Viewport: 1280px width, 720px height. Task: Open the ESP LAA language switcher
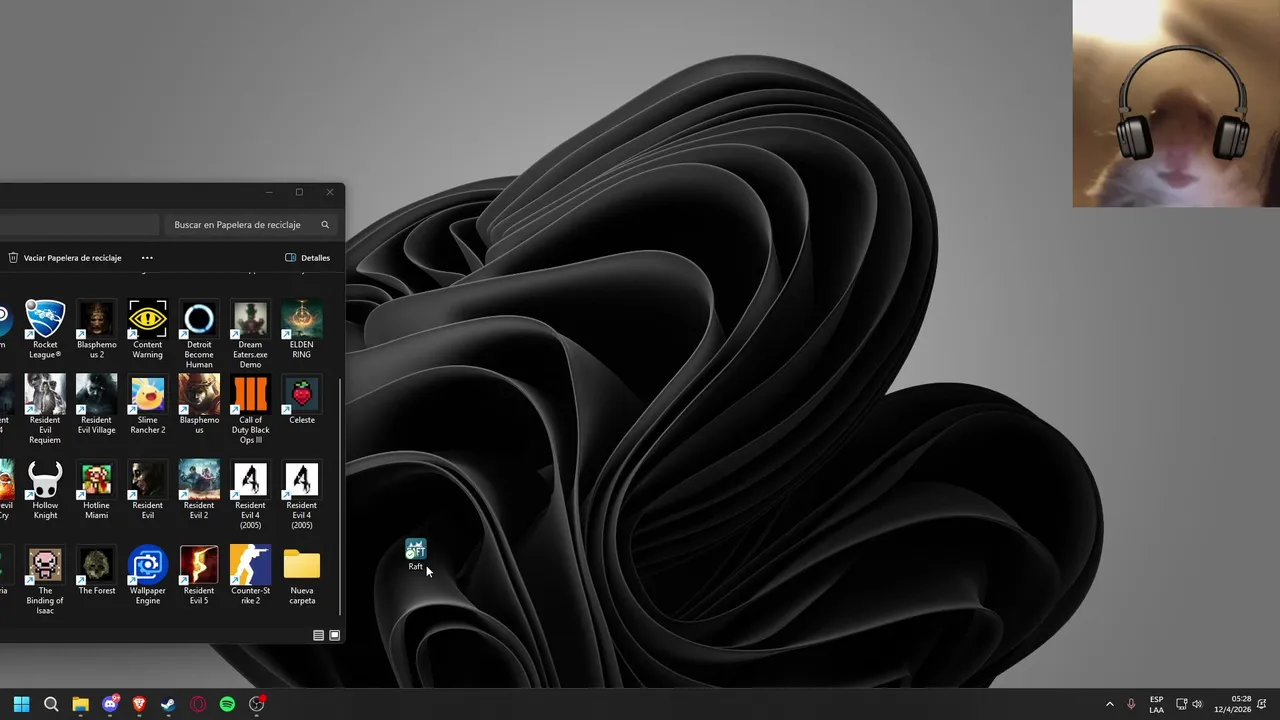(x=1156, y=704)
